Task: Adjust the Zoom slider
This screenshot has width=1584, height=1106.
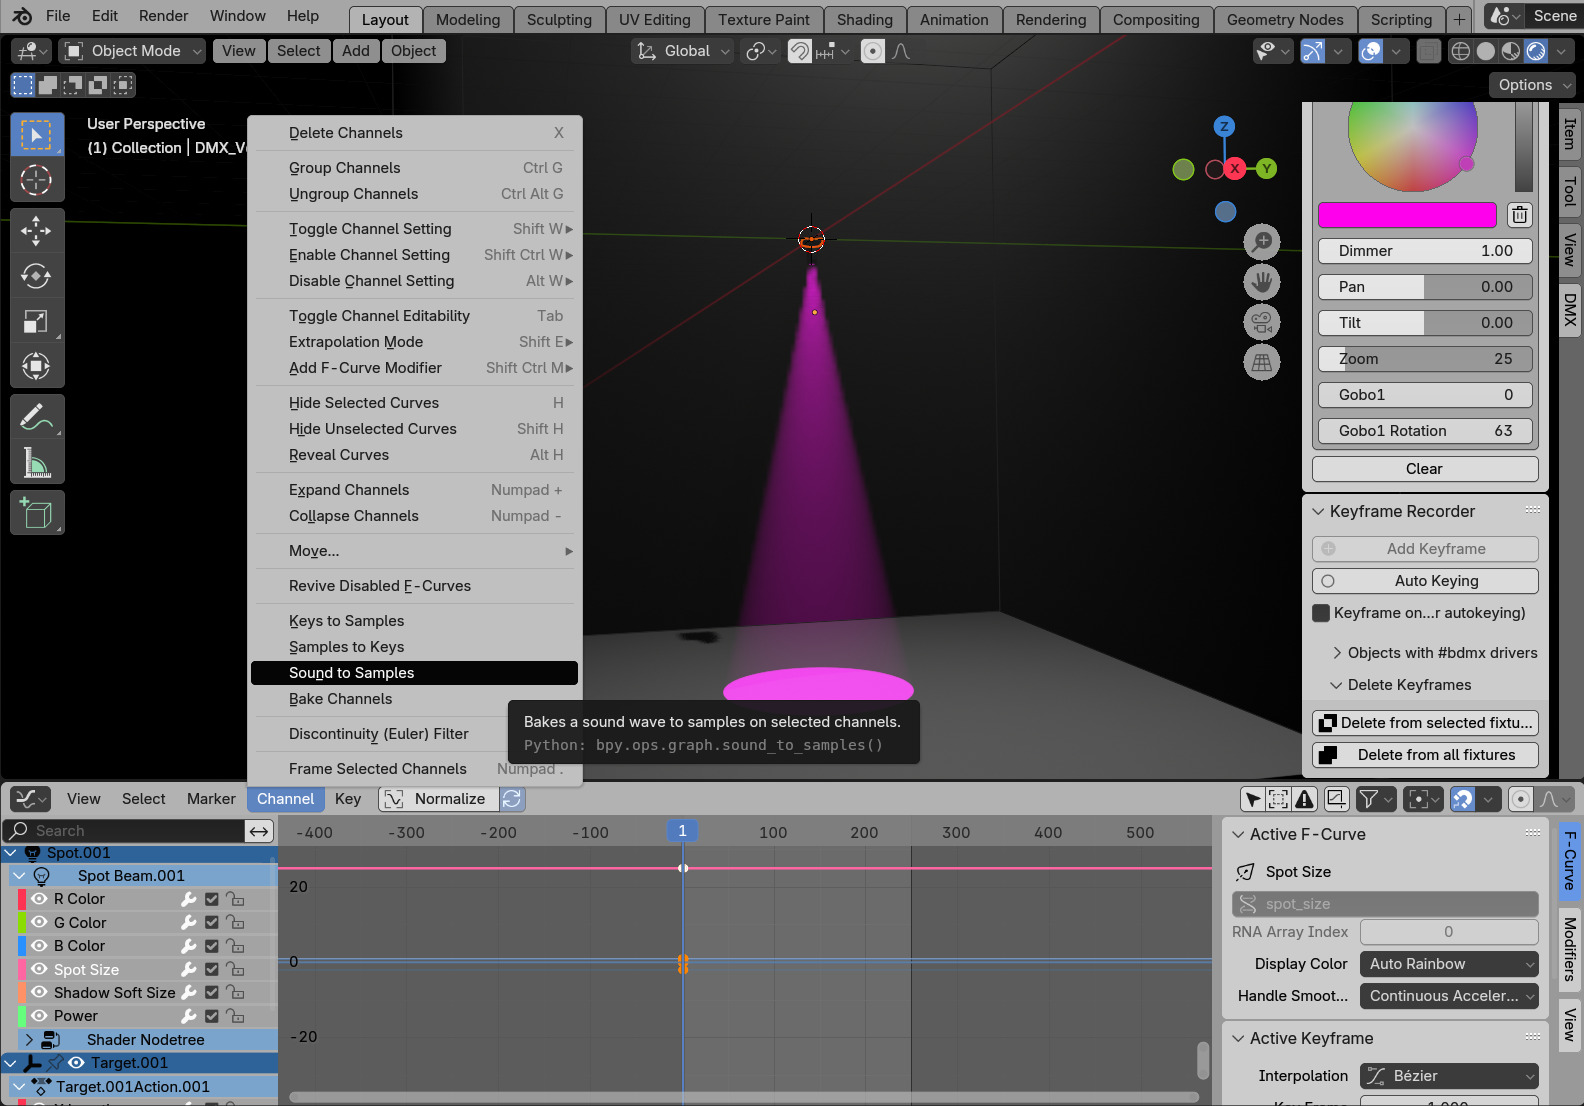Action: tap(1425, 359)
